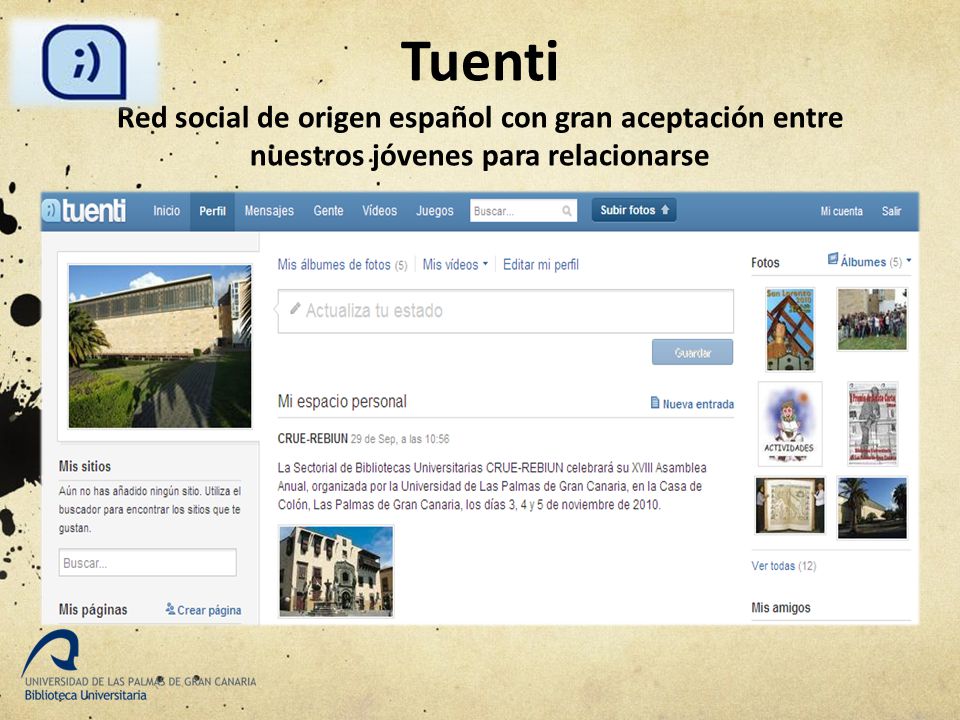Open Ver todas (12) photos link
This screenshot has width=960, height=720.
coord(784,566)
